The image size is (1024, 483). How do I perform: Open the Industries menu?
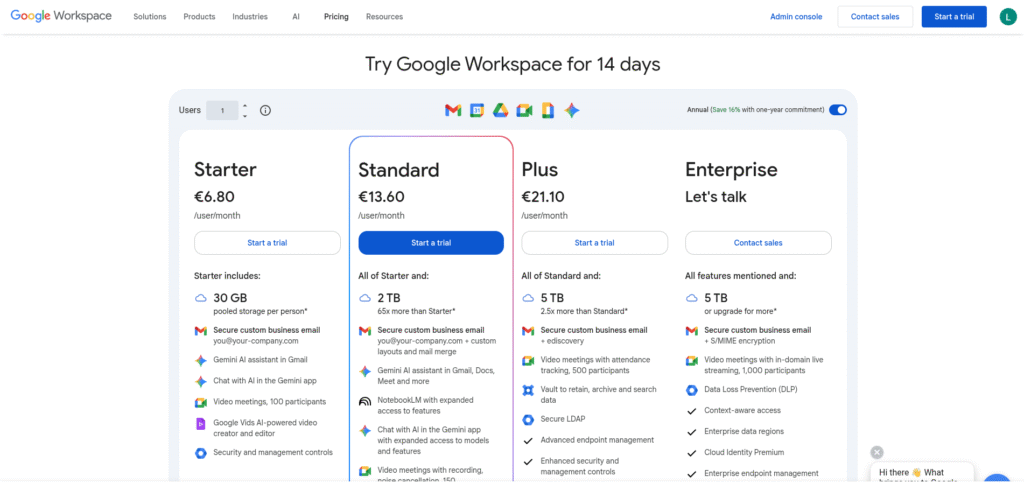250,17
